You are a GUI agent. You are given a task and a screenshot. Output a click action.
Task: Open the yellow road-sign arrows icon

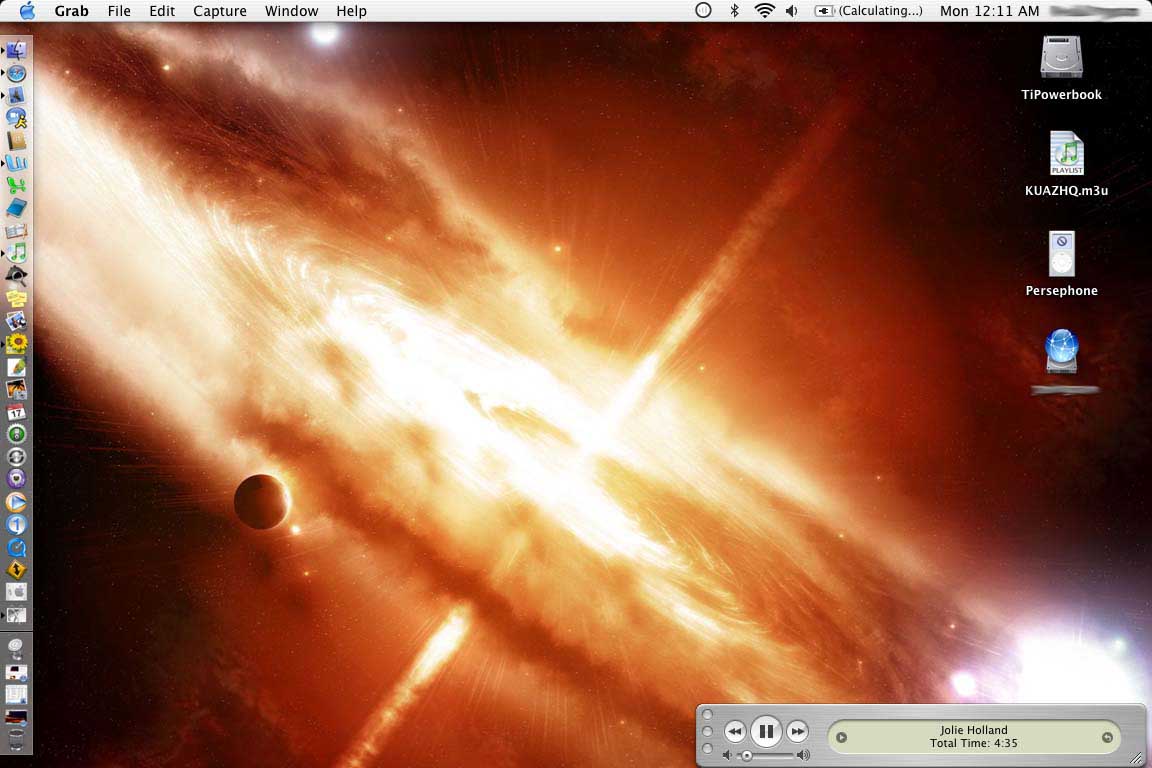pyautogui.click(x=16, y=570)
